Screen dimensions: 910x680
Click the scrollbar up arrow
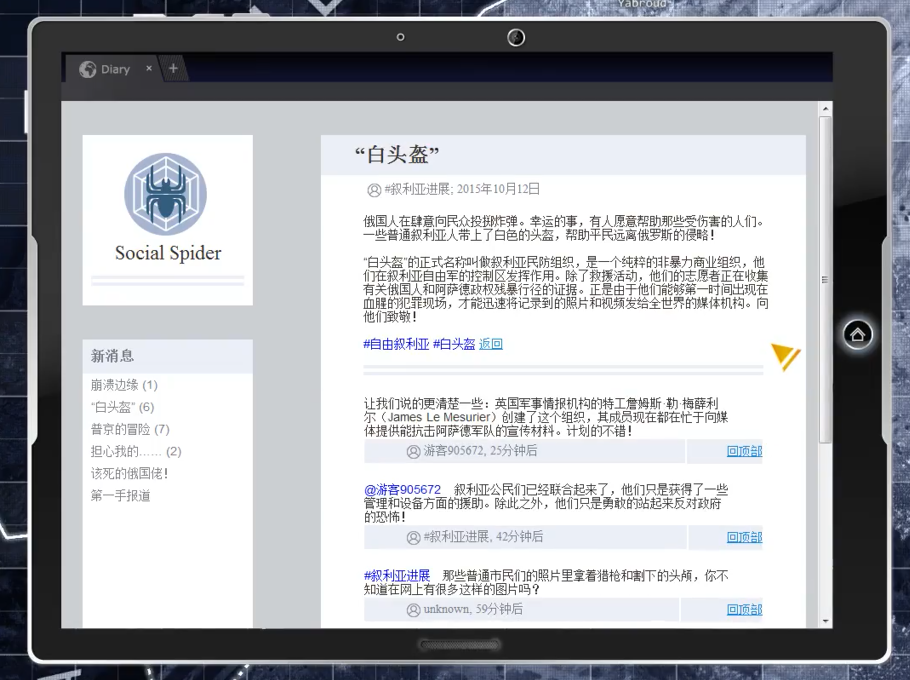(825, 108)
